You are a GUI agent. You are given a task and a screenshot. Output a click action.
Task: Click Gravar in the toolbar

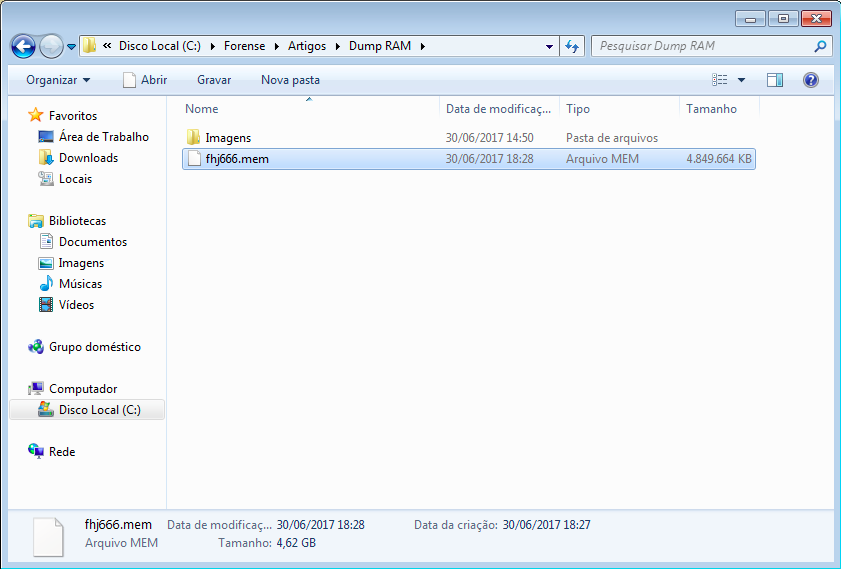point(214,80)
